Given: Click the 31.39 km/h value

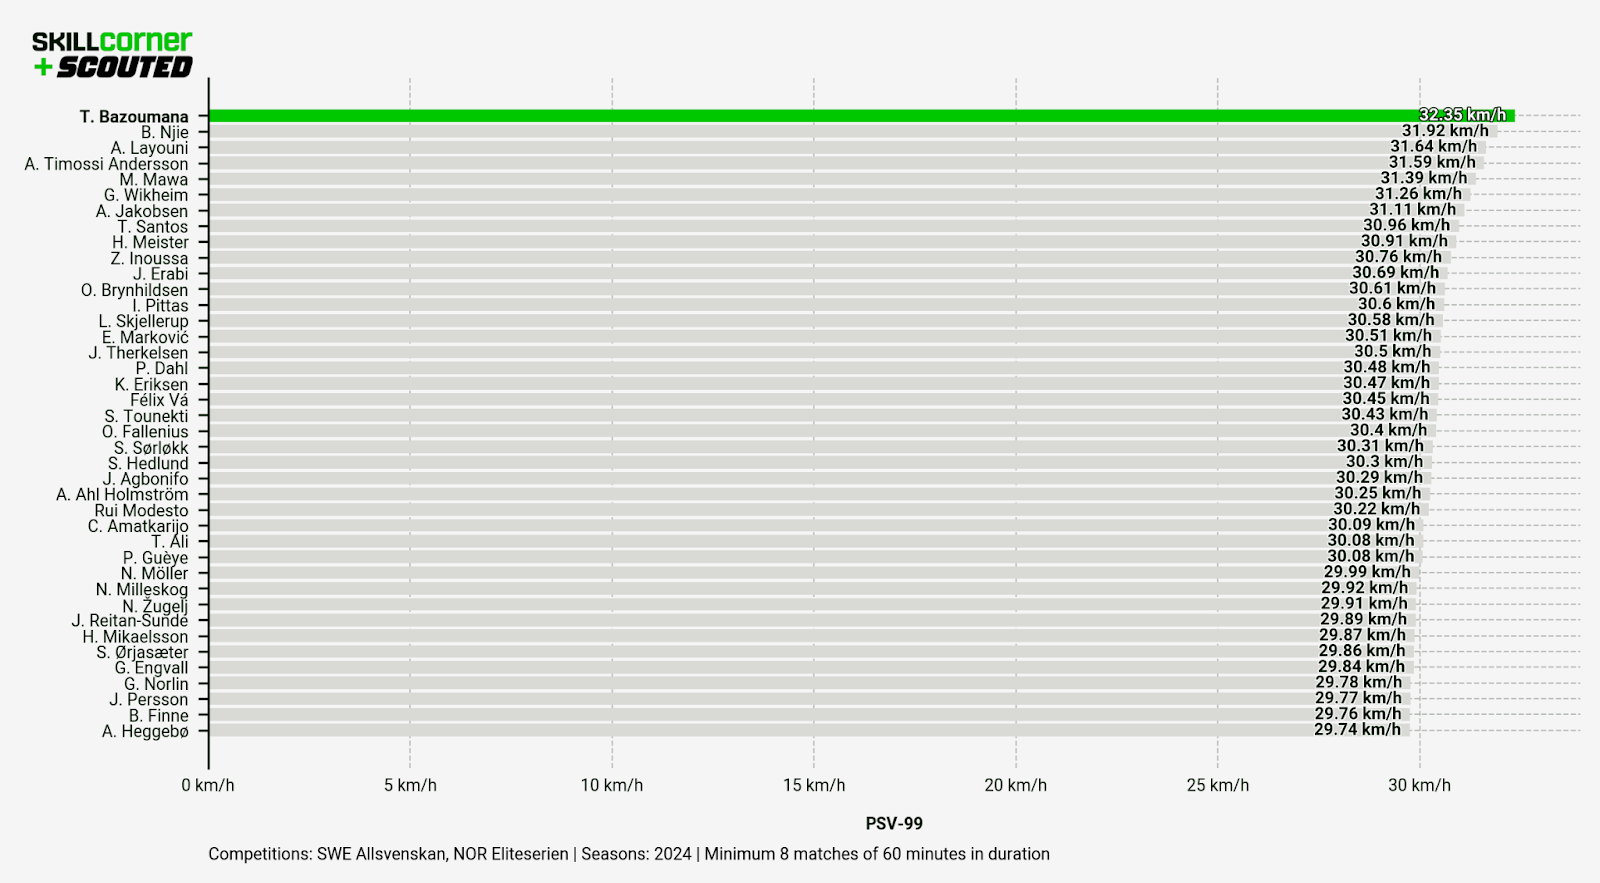Looking at the screenshot, I should point(1424,178).
